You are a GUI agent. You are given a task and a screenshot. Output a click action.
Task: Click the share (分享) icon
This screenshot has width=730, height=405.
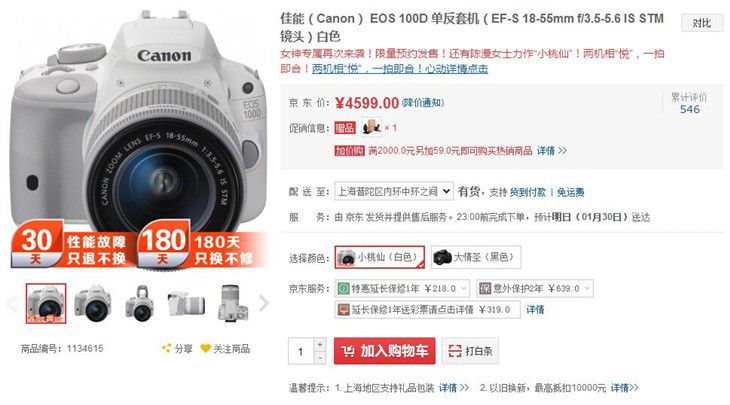(166, 348)
